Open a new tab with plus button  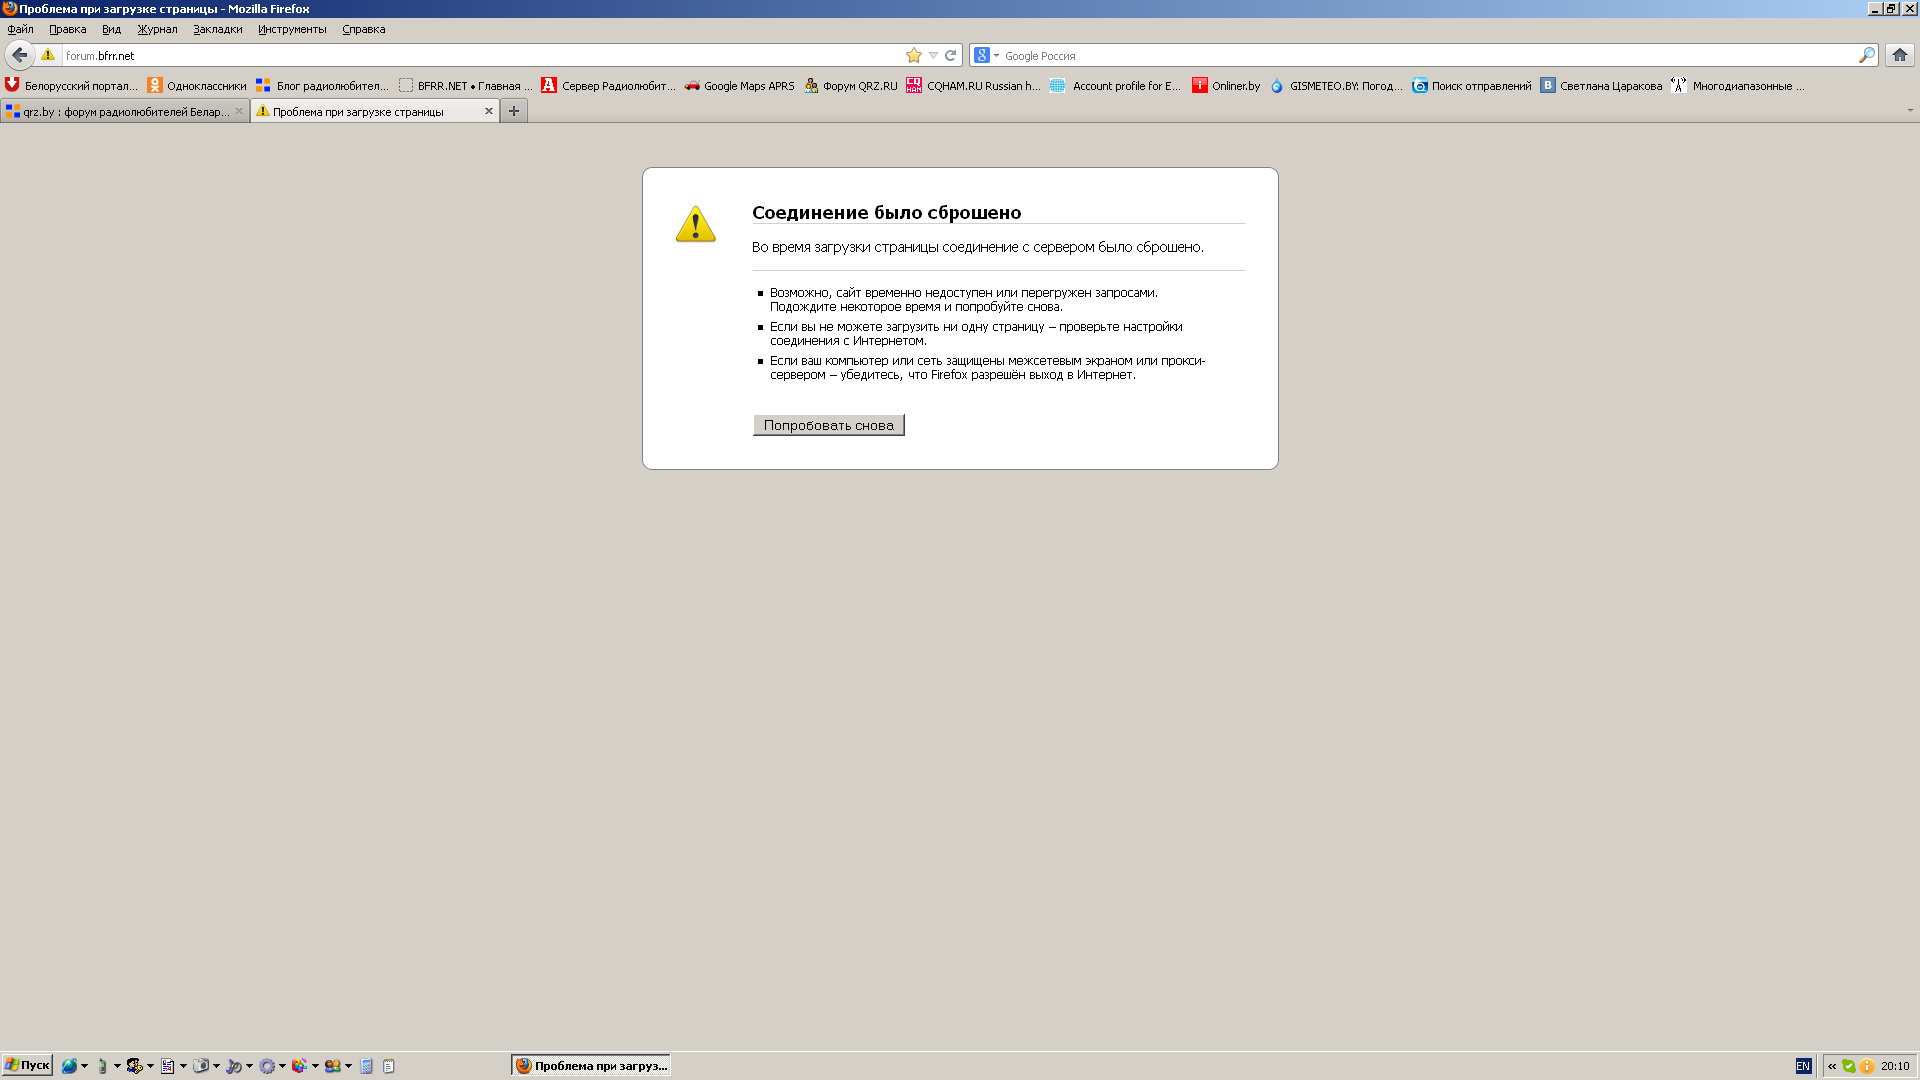(x=514, y=111)
